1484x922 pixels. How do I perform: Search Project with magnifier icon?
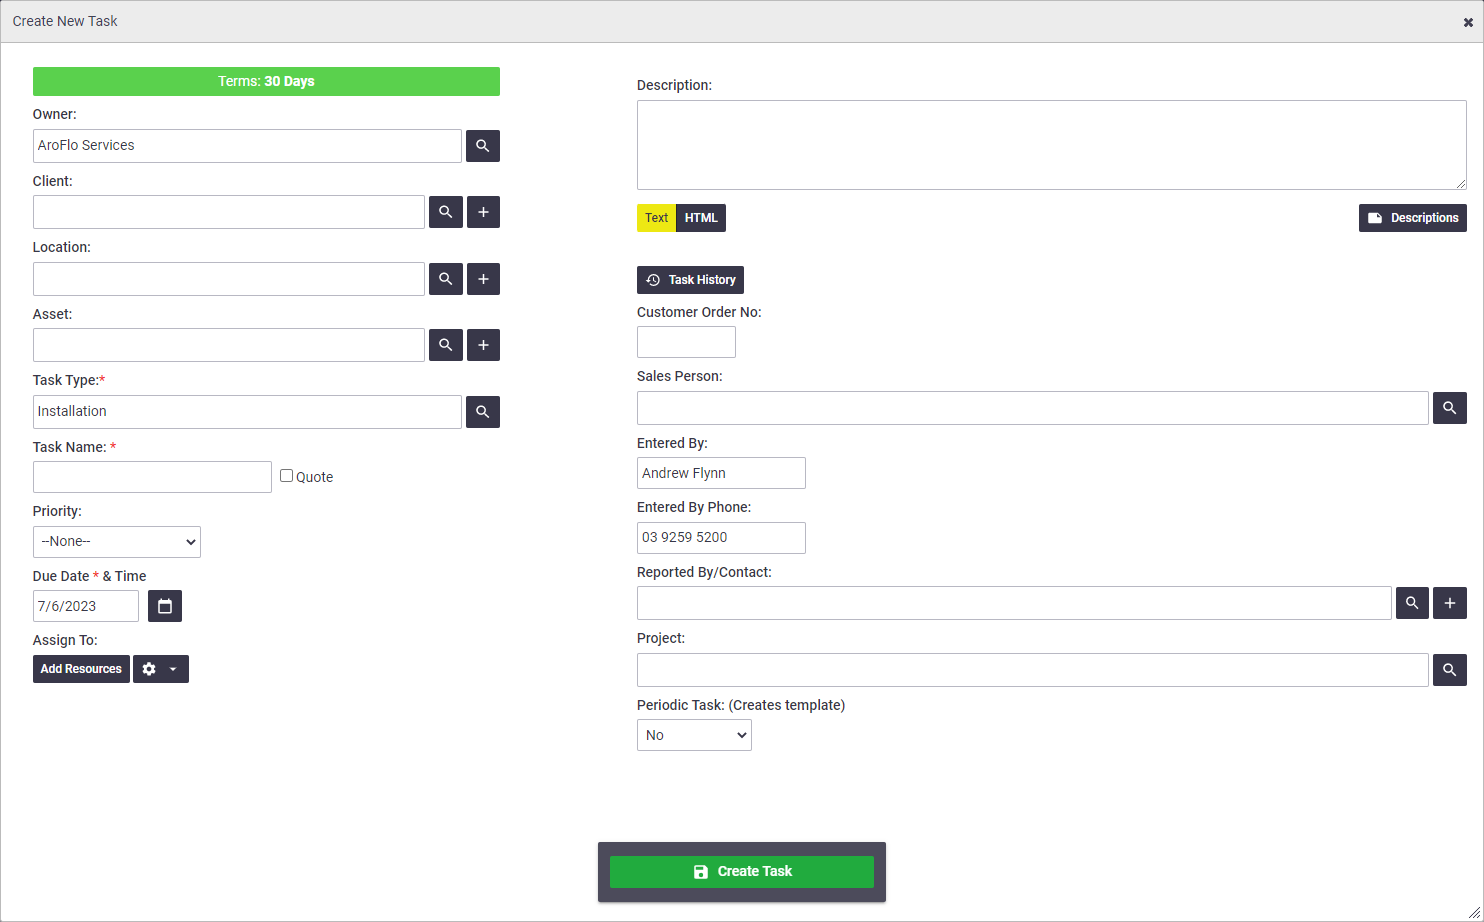[x=1450, y=670]
